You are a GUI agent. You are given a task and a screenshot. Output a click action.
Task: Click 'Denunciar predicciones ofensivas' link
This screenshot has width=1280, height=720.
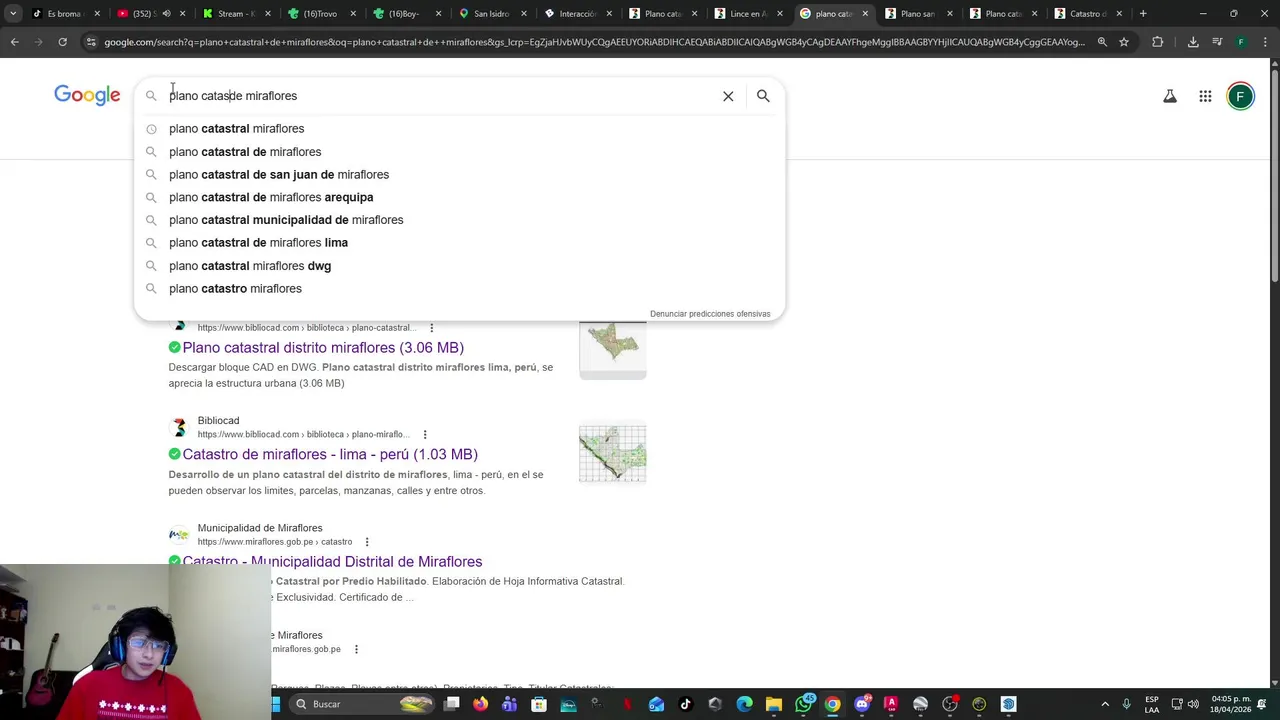[x=710, y=314]
